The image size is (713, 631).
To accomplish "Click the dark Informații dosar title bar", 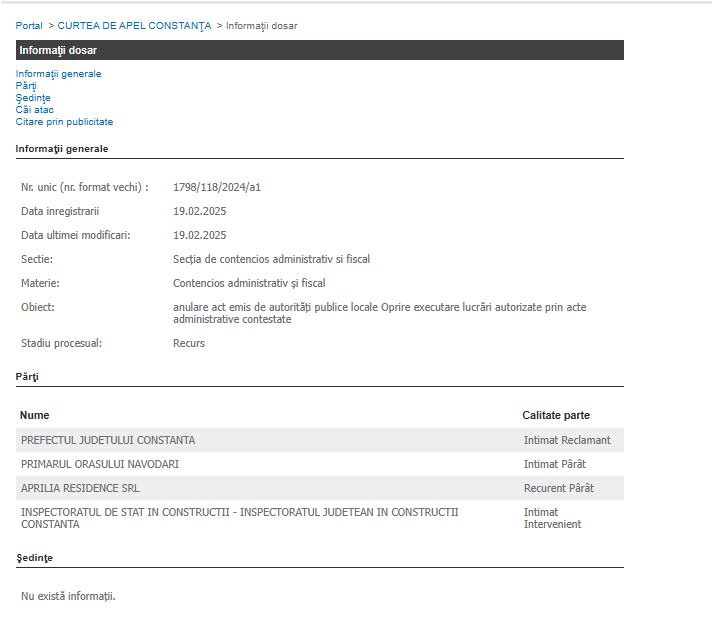I will coord(320,50).
